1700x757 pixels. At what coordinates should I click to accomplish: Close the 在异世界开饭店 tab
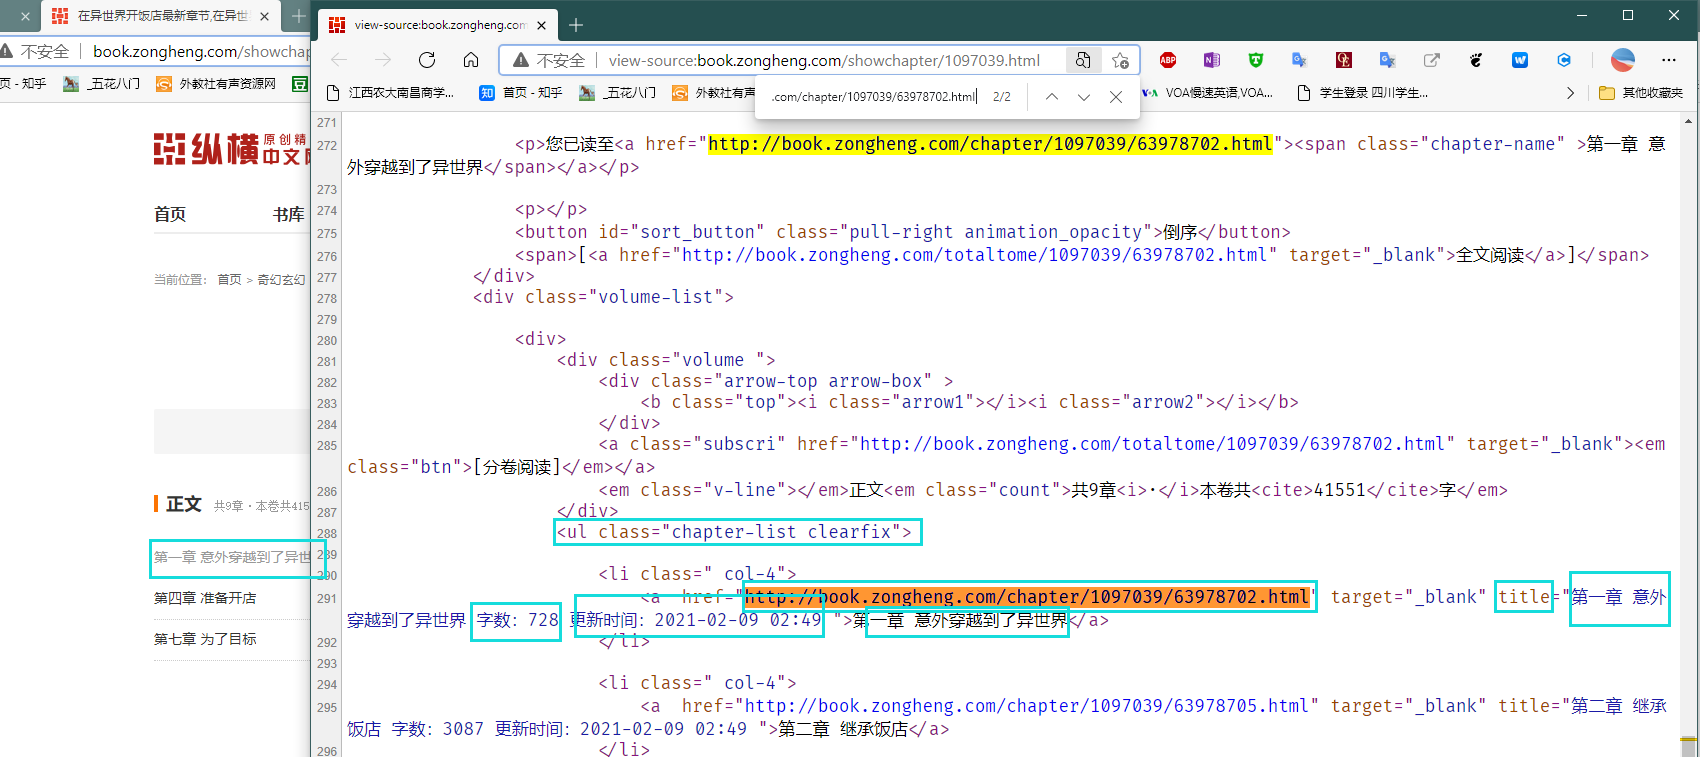click(x=264, y=16)
